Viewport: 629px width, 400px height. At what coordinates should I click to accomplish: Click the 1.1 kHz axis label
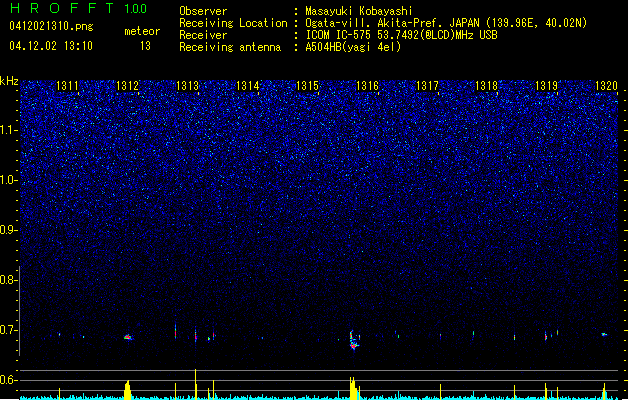click(x=9, y=130)
